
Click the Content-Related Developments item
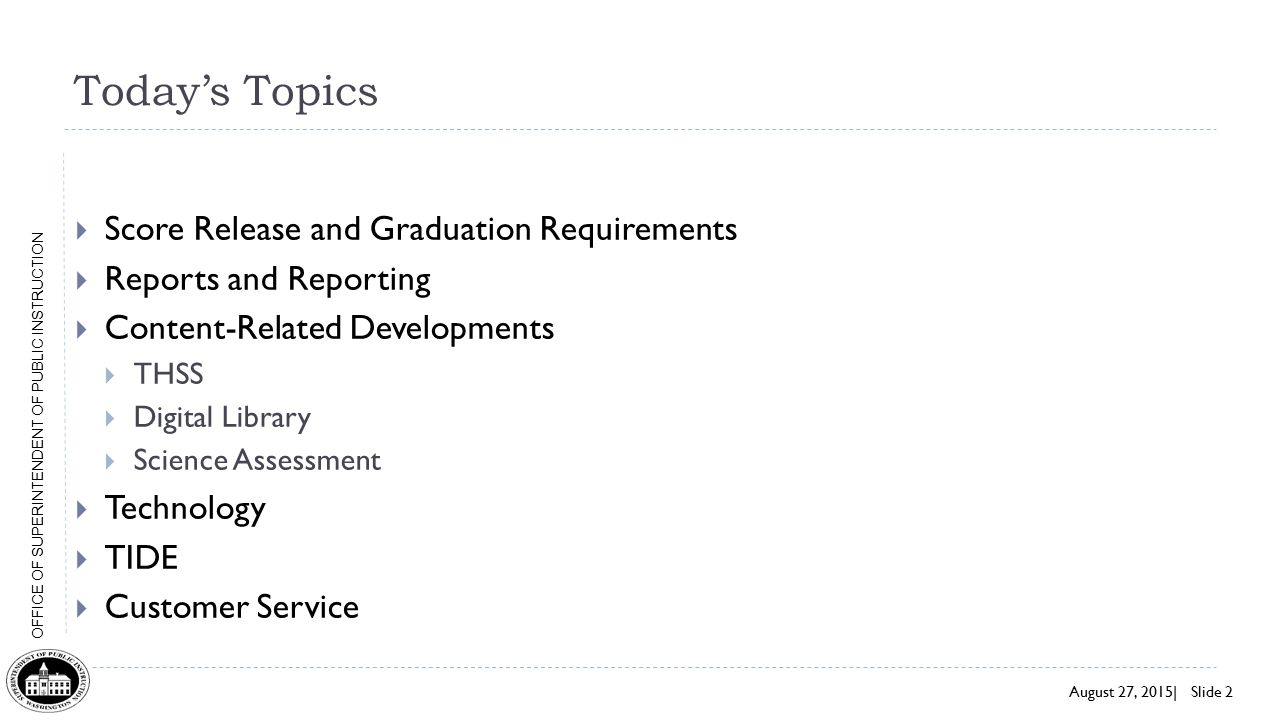click(x=329, y=328)
